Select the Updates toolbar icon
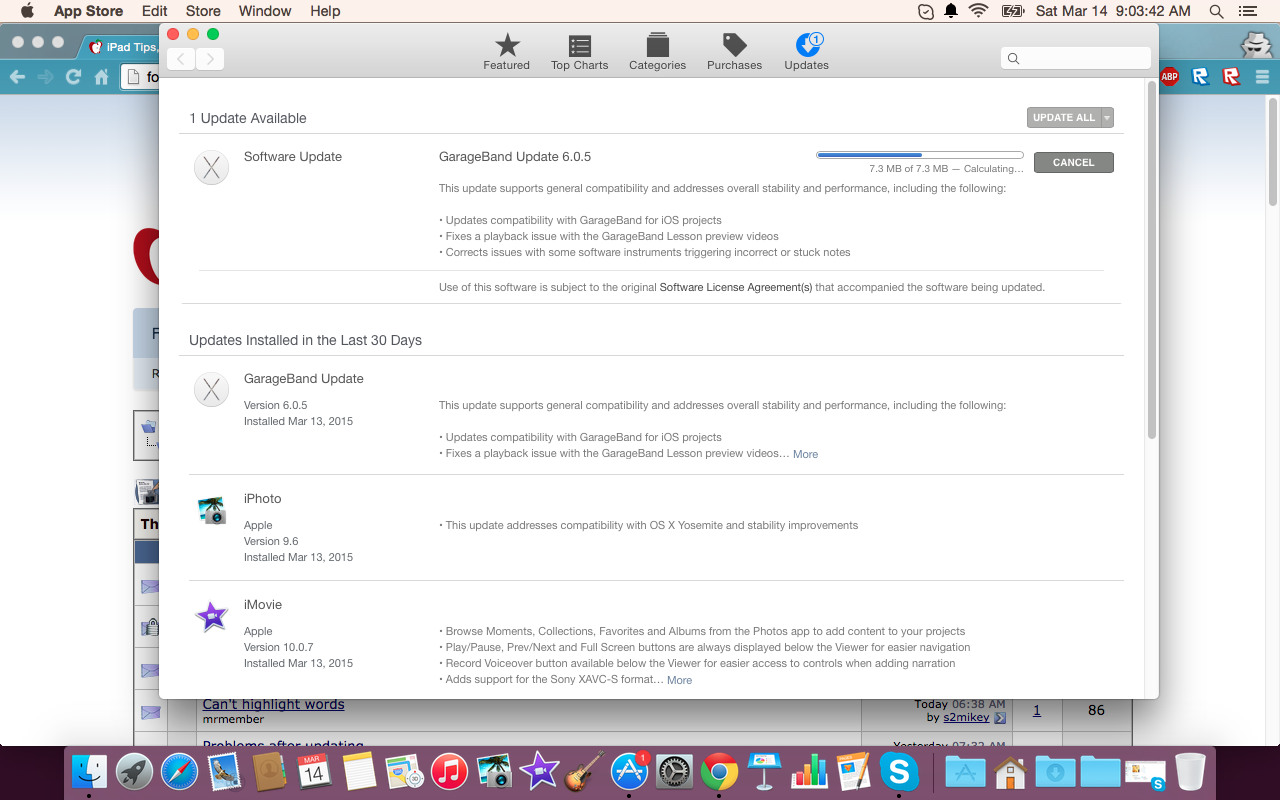This screenshot has width=1280, height=800. click(807, 51)
